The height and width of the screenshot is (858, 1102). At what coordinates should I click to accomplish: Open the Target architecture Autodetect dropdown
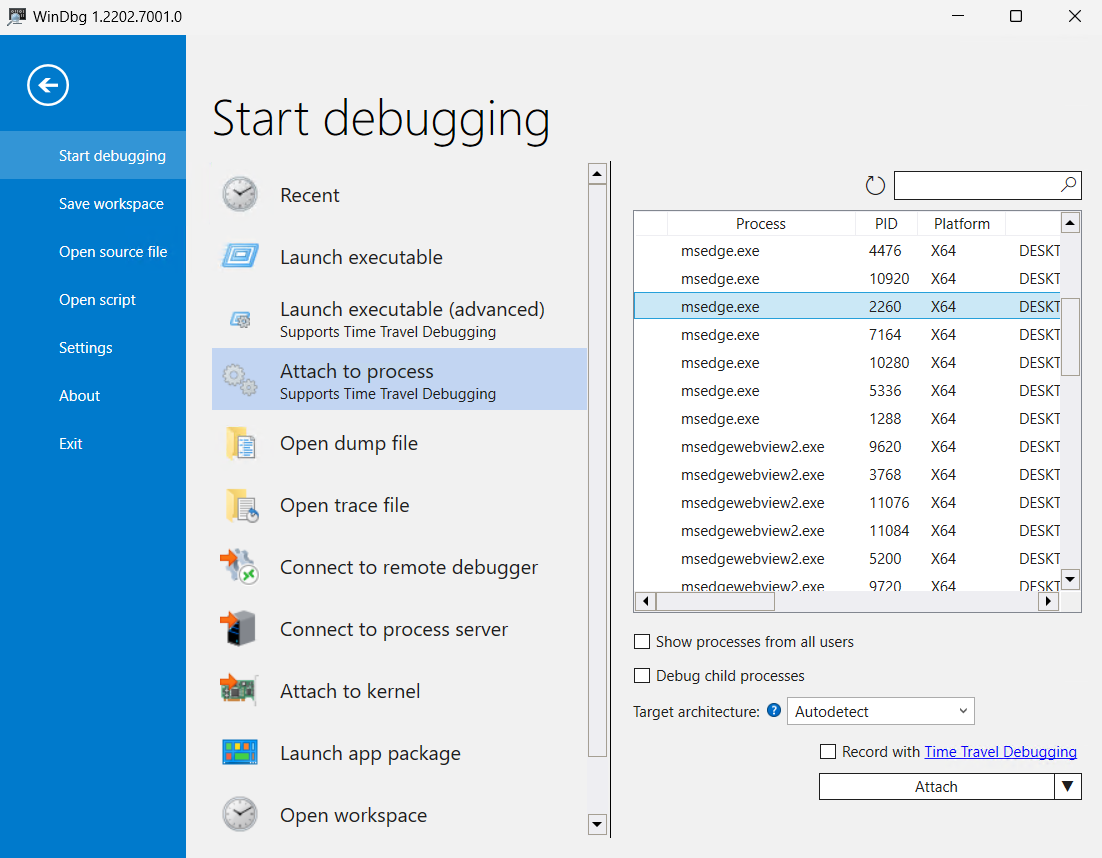pos(880,712)
